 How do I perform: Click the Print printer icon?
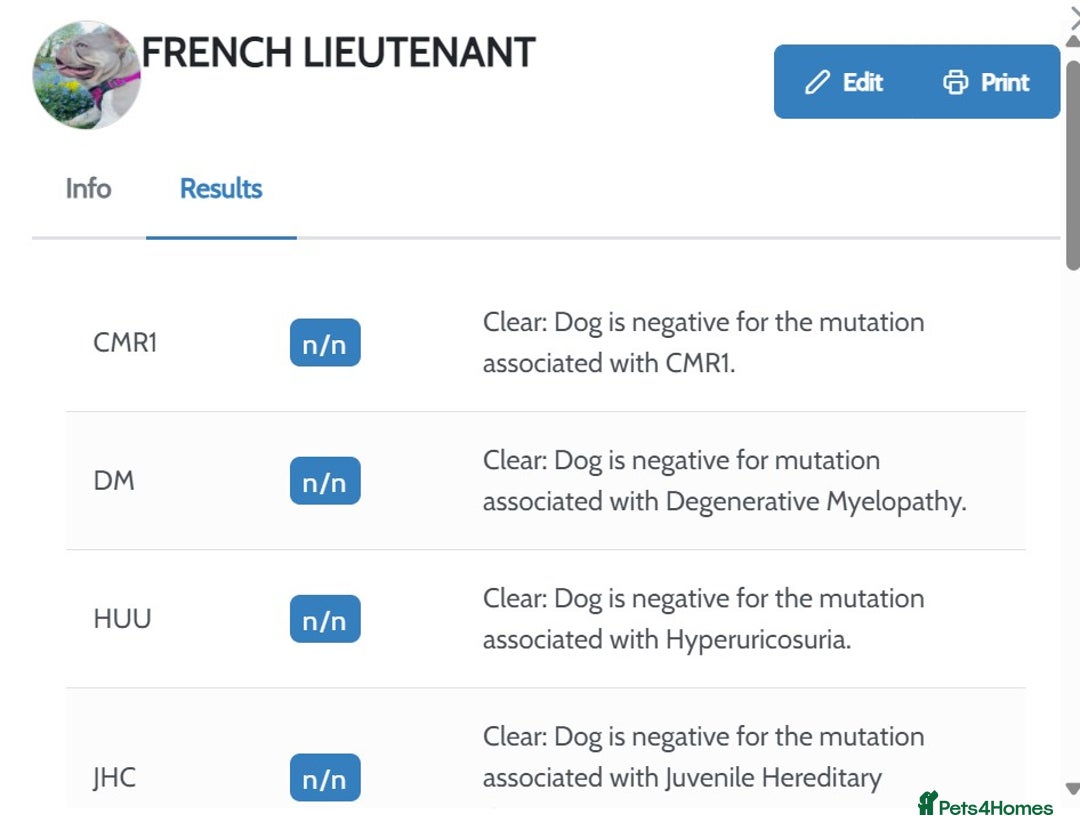[x=956, y=82]
